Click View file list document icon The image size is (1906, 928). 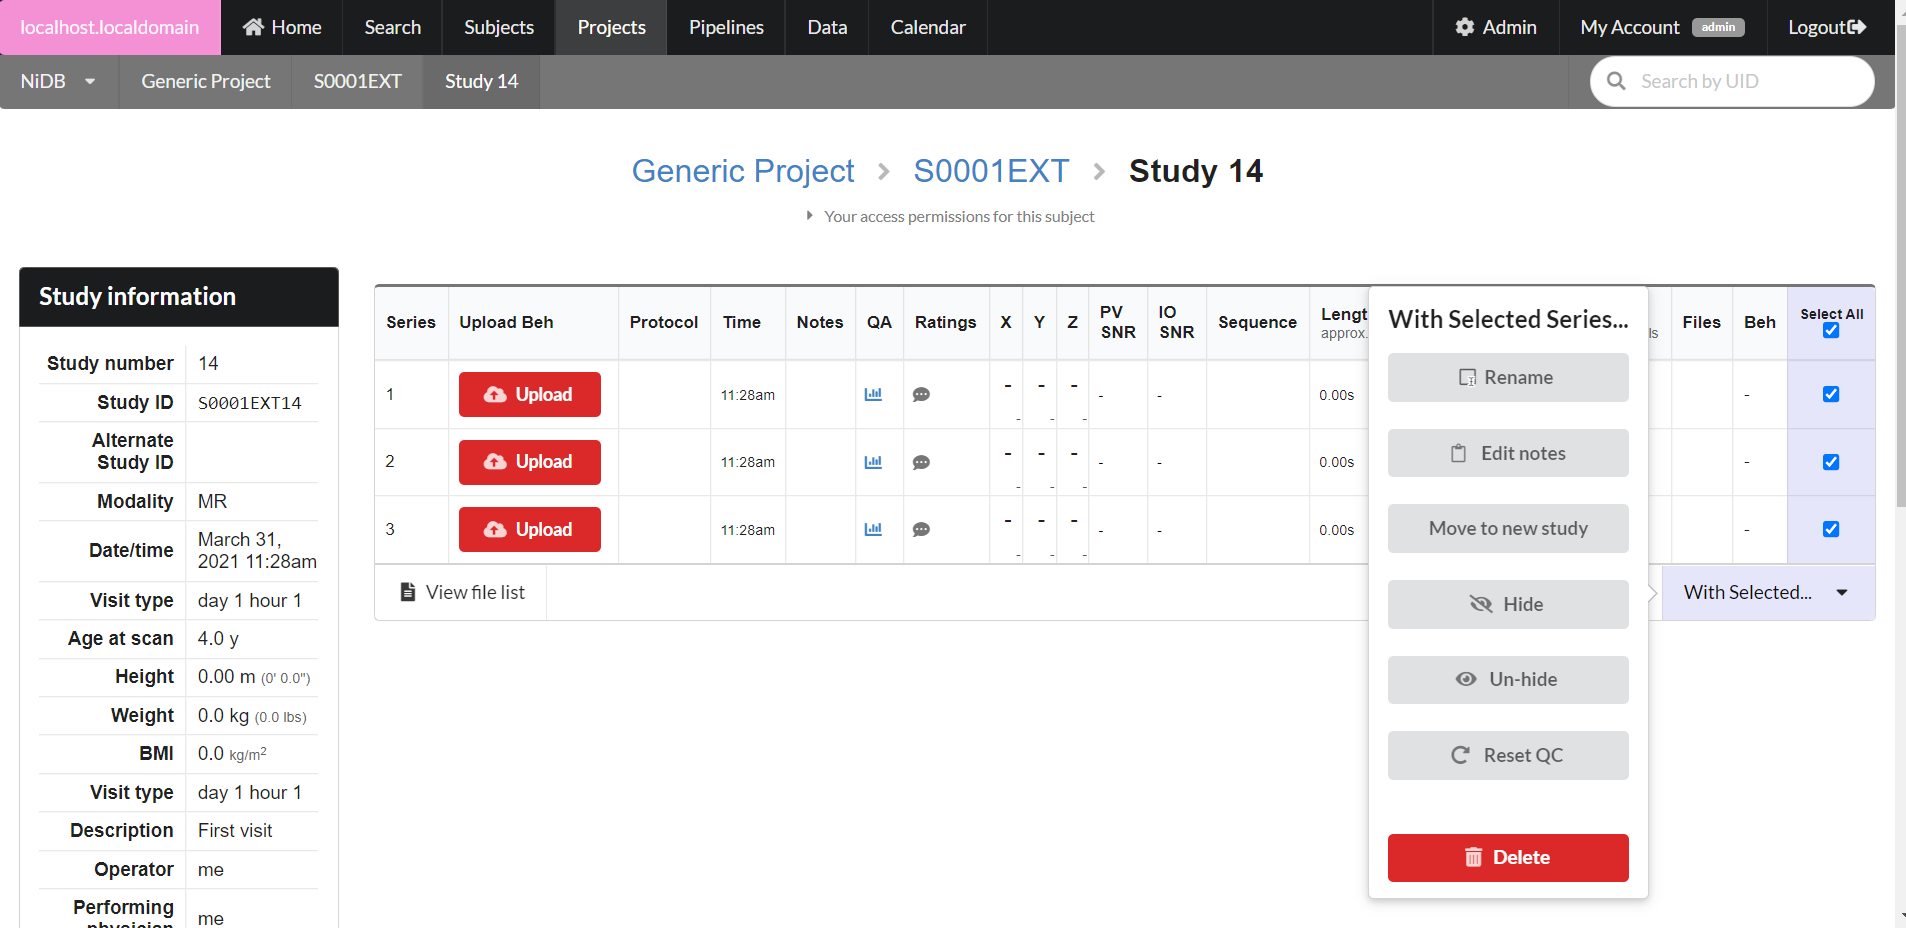pos(408,592)
